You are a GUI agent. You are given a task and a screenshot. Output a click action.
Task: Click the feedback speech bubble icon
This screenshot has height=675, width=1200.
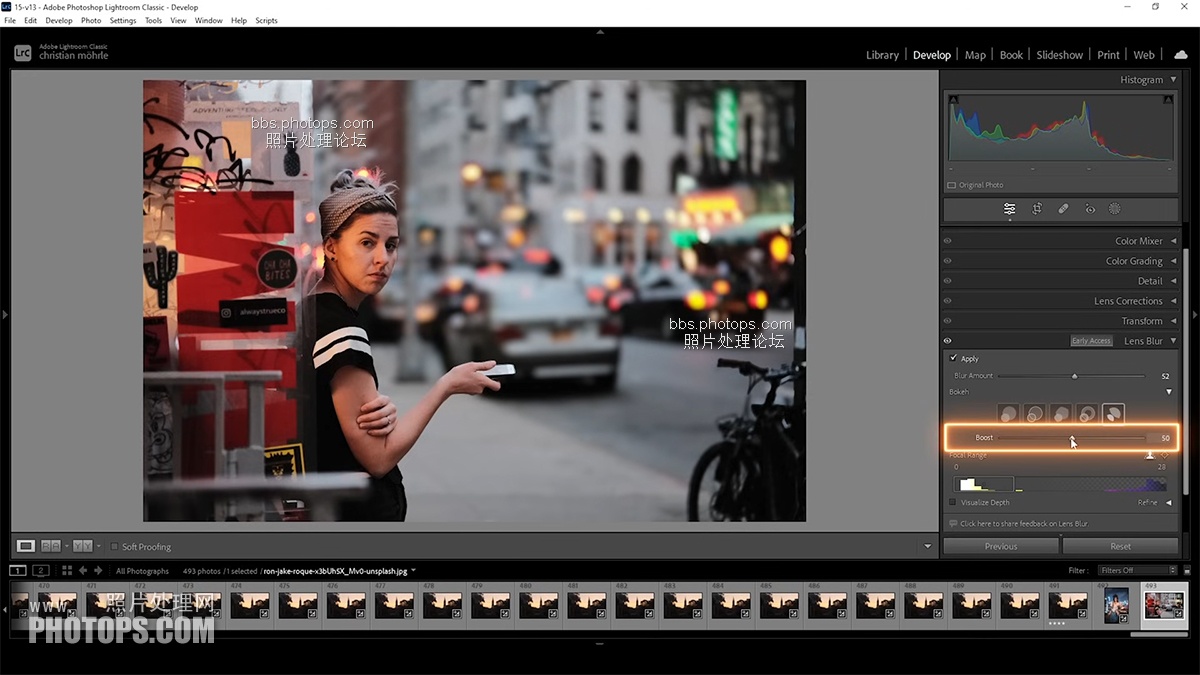(x=953, y=523)
